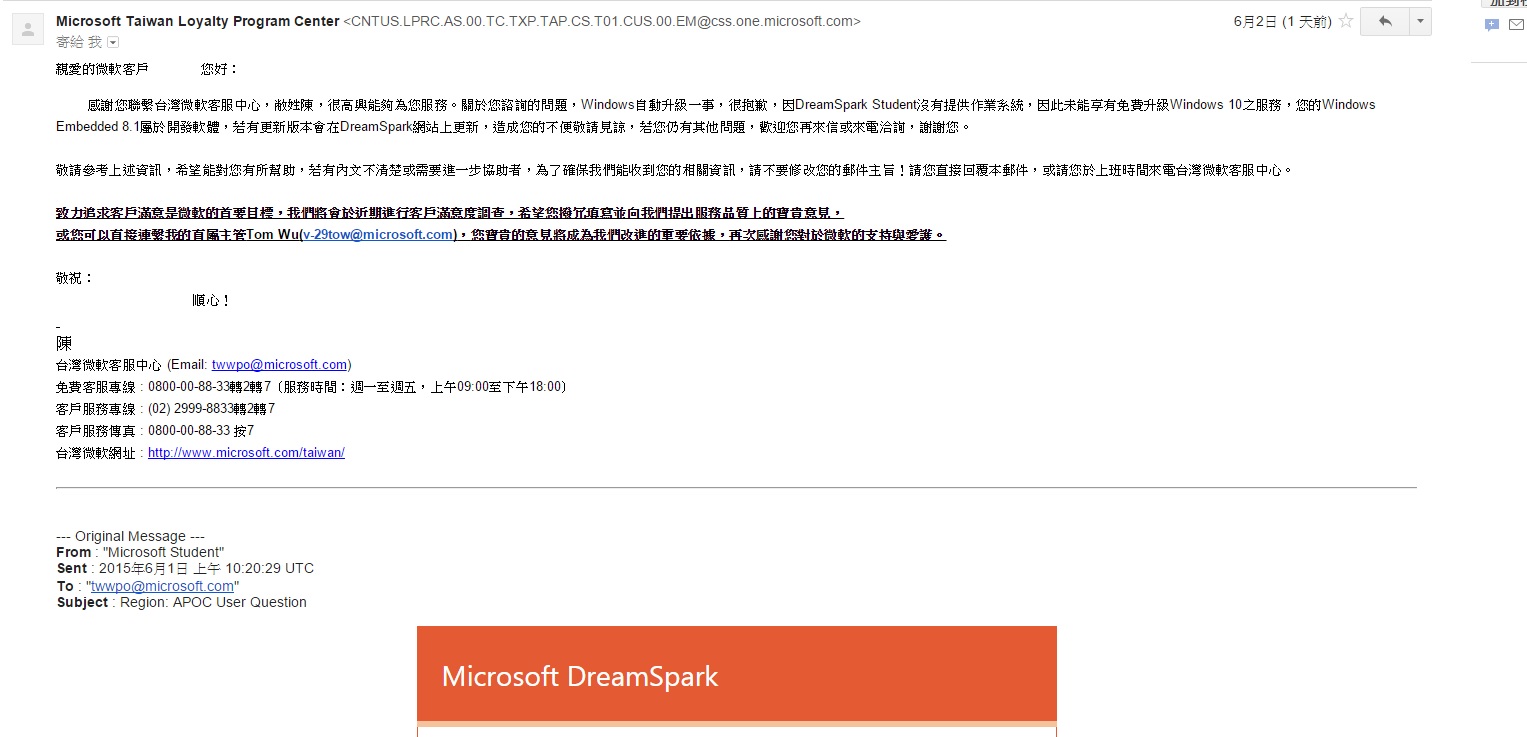Expand recipient details next to 寄給 我
Image resolution: width=1527 pixels, height=737 pixels.
[112, 42]
